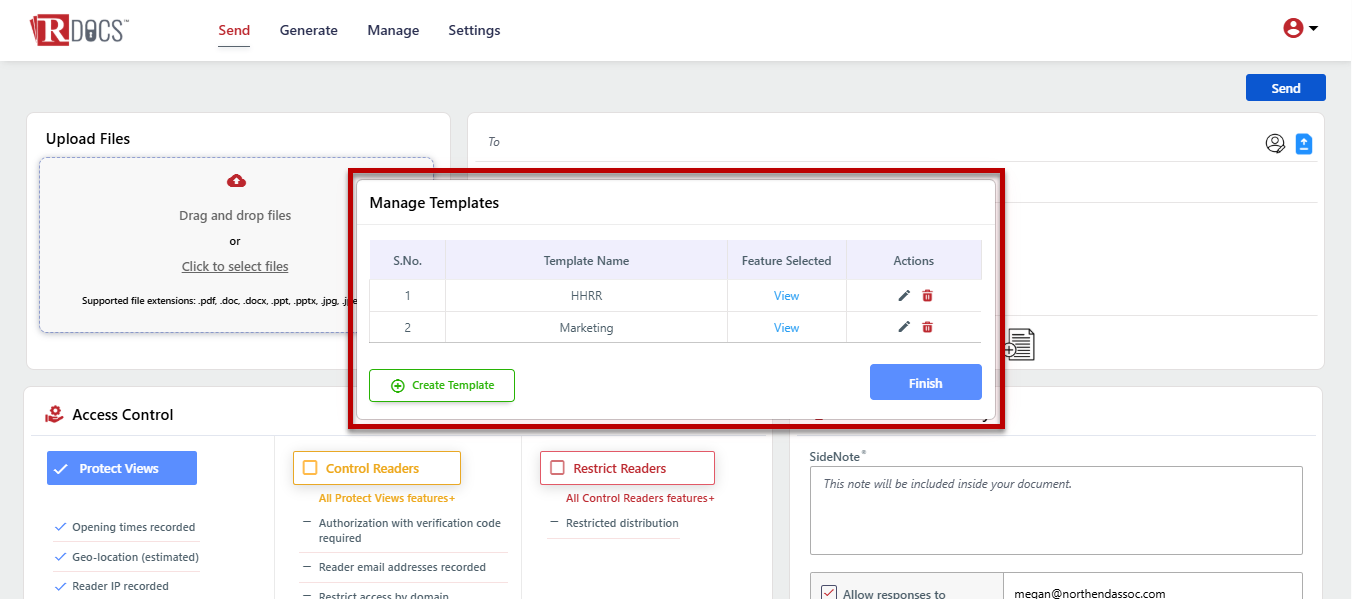Open the user account dropdown
The width and height of the screenshot is (1352, 599).
(x=1300, y=29)
